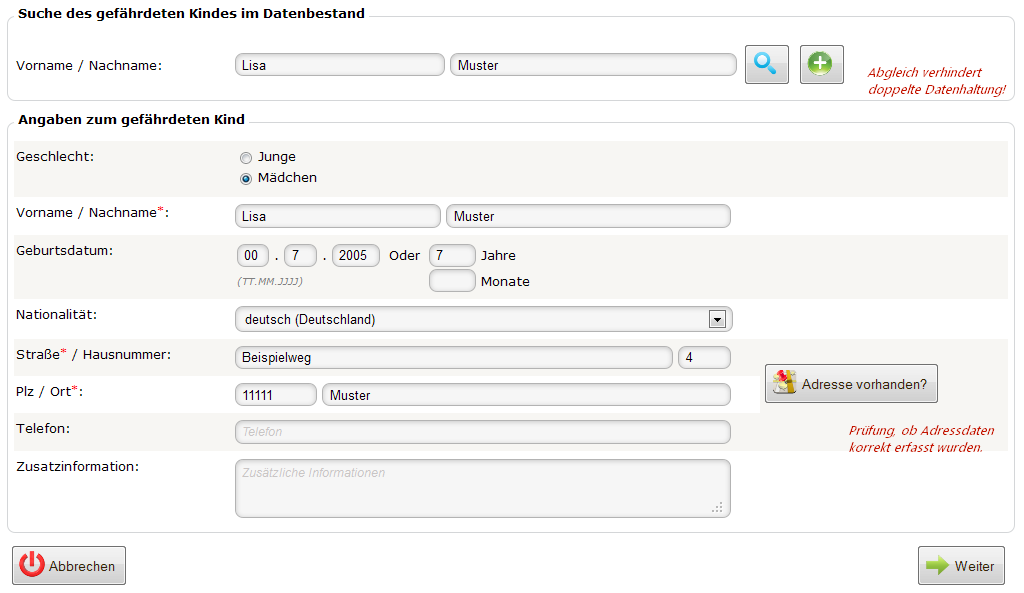This screenshot has height=593, width=1024.
Task: Click the map pin icon on Adresse vorhanden
Action: pos(784,383)
